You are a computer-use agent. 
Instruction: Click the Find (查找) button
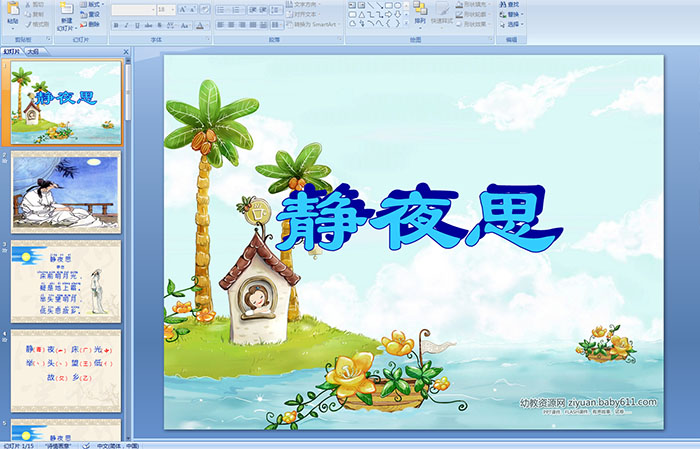tap(509, 4)
